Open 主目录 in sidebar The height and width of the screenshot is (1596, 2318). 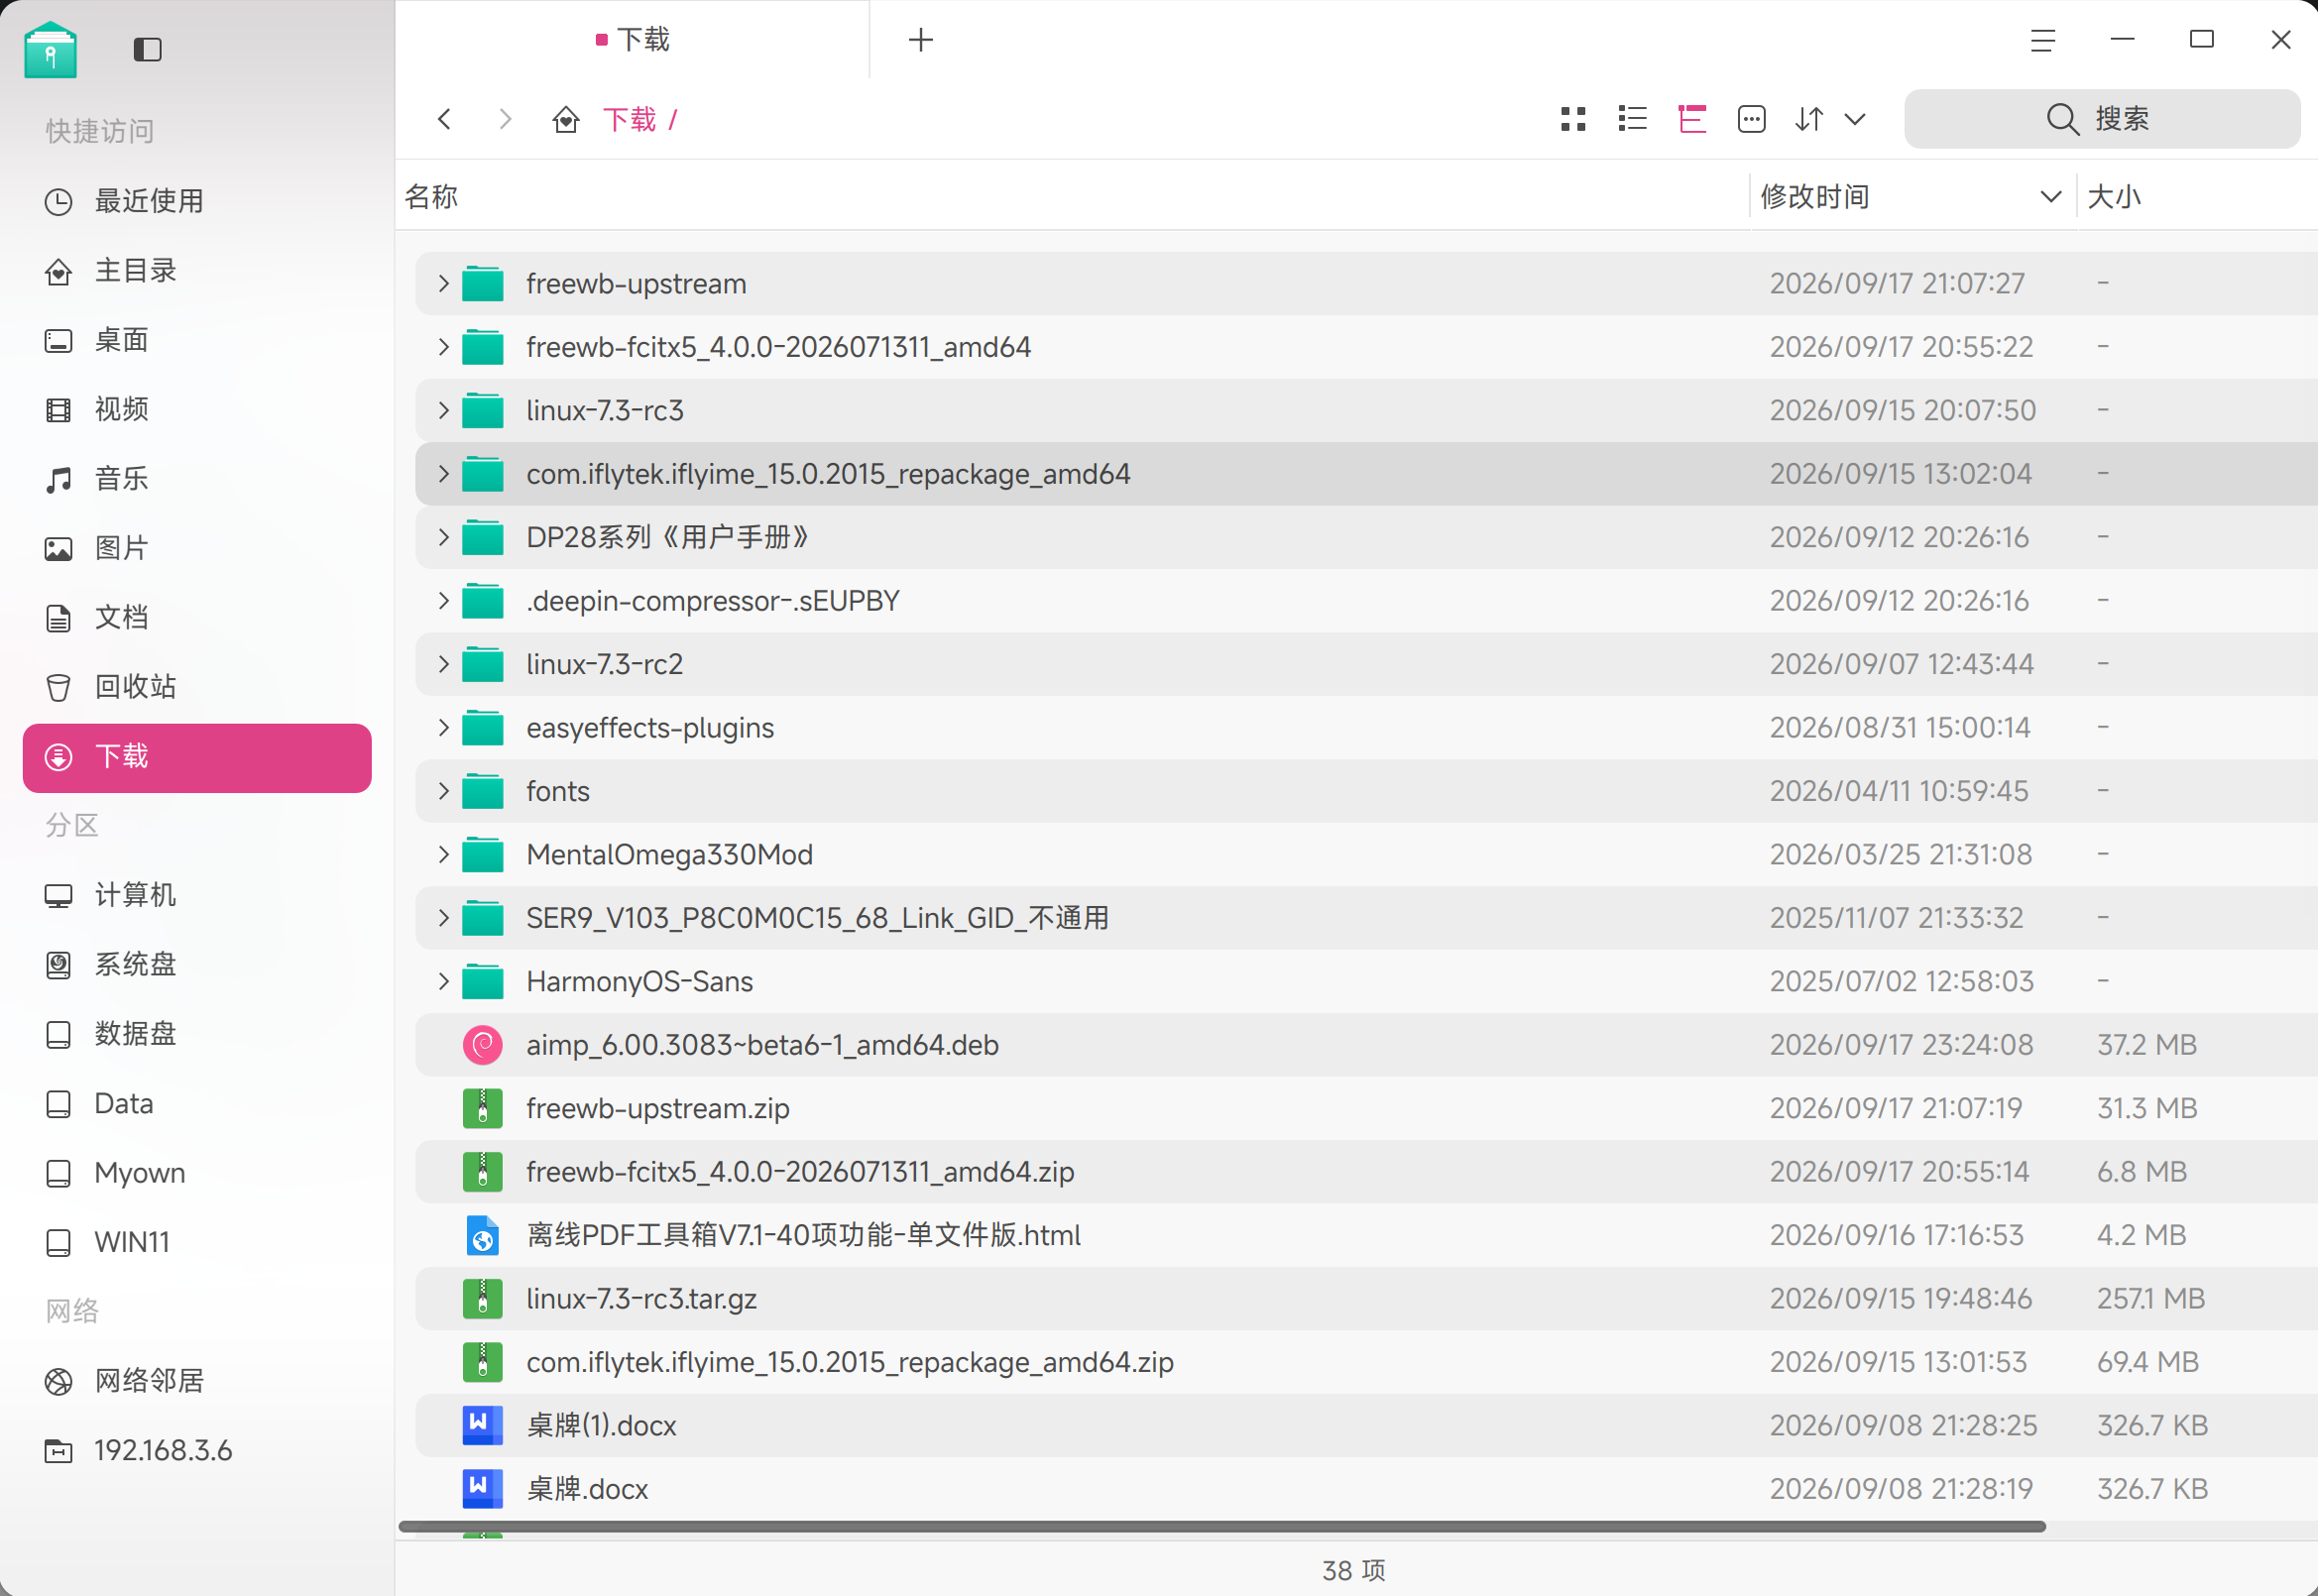coord(197,270)
